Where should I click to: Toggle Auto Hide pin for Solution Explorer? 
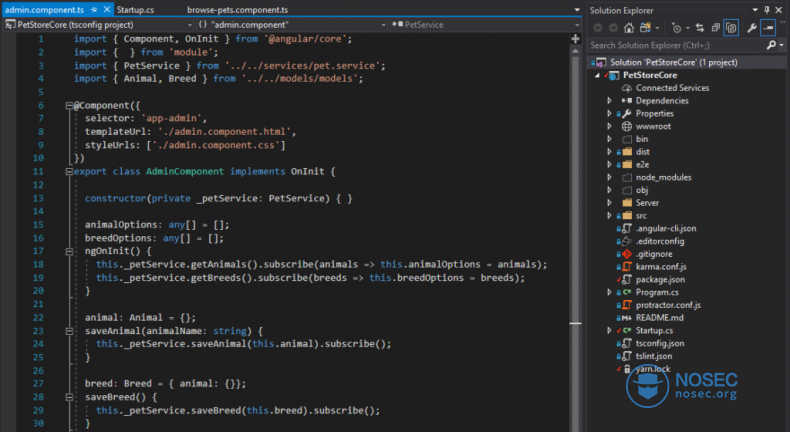(x=767, y=10)
